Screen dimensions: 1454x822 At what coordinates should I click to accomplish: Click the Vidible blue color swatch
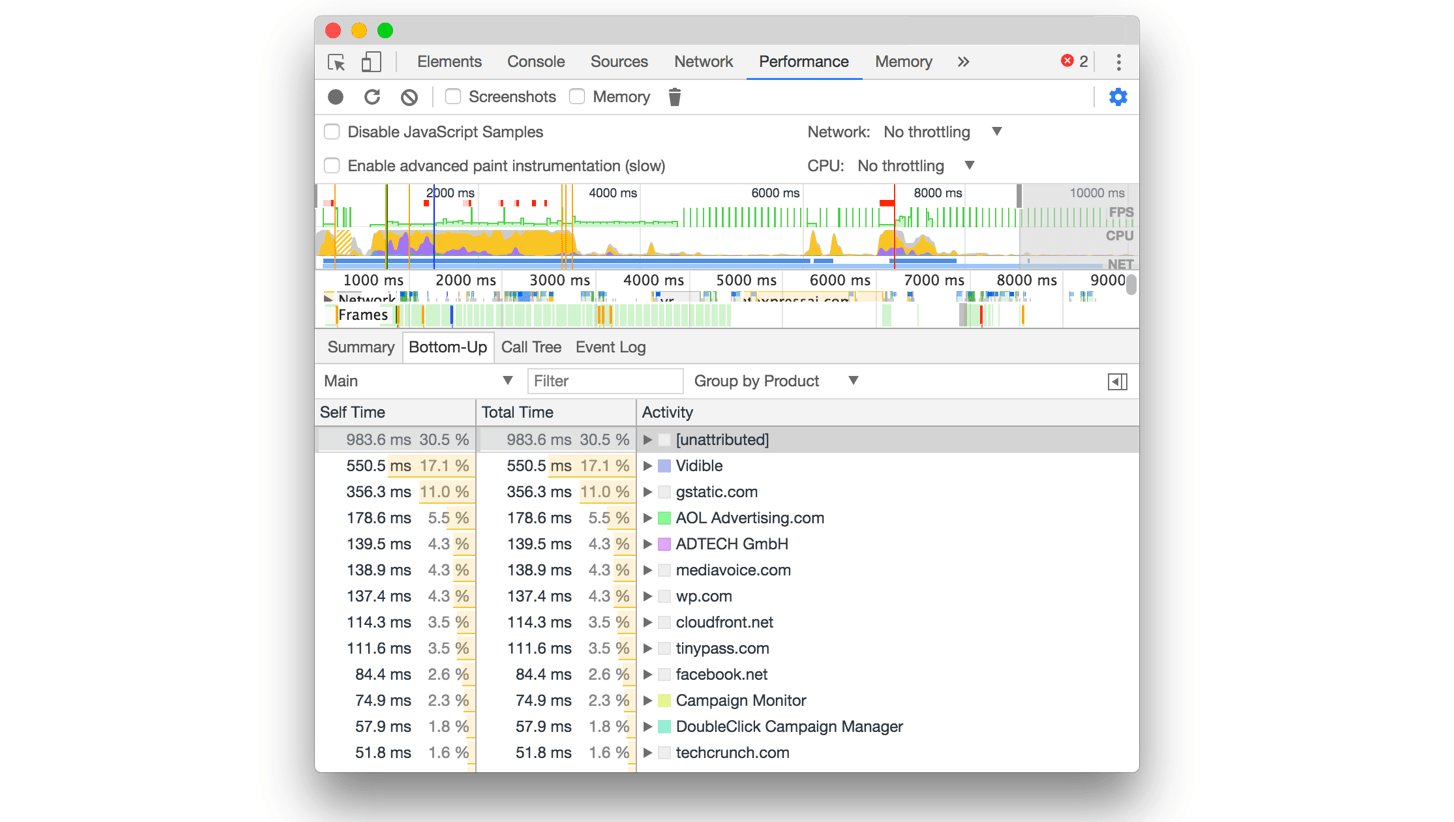click(x=664, y=466)
